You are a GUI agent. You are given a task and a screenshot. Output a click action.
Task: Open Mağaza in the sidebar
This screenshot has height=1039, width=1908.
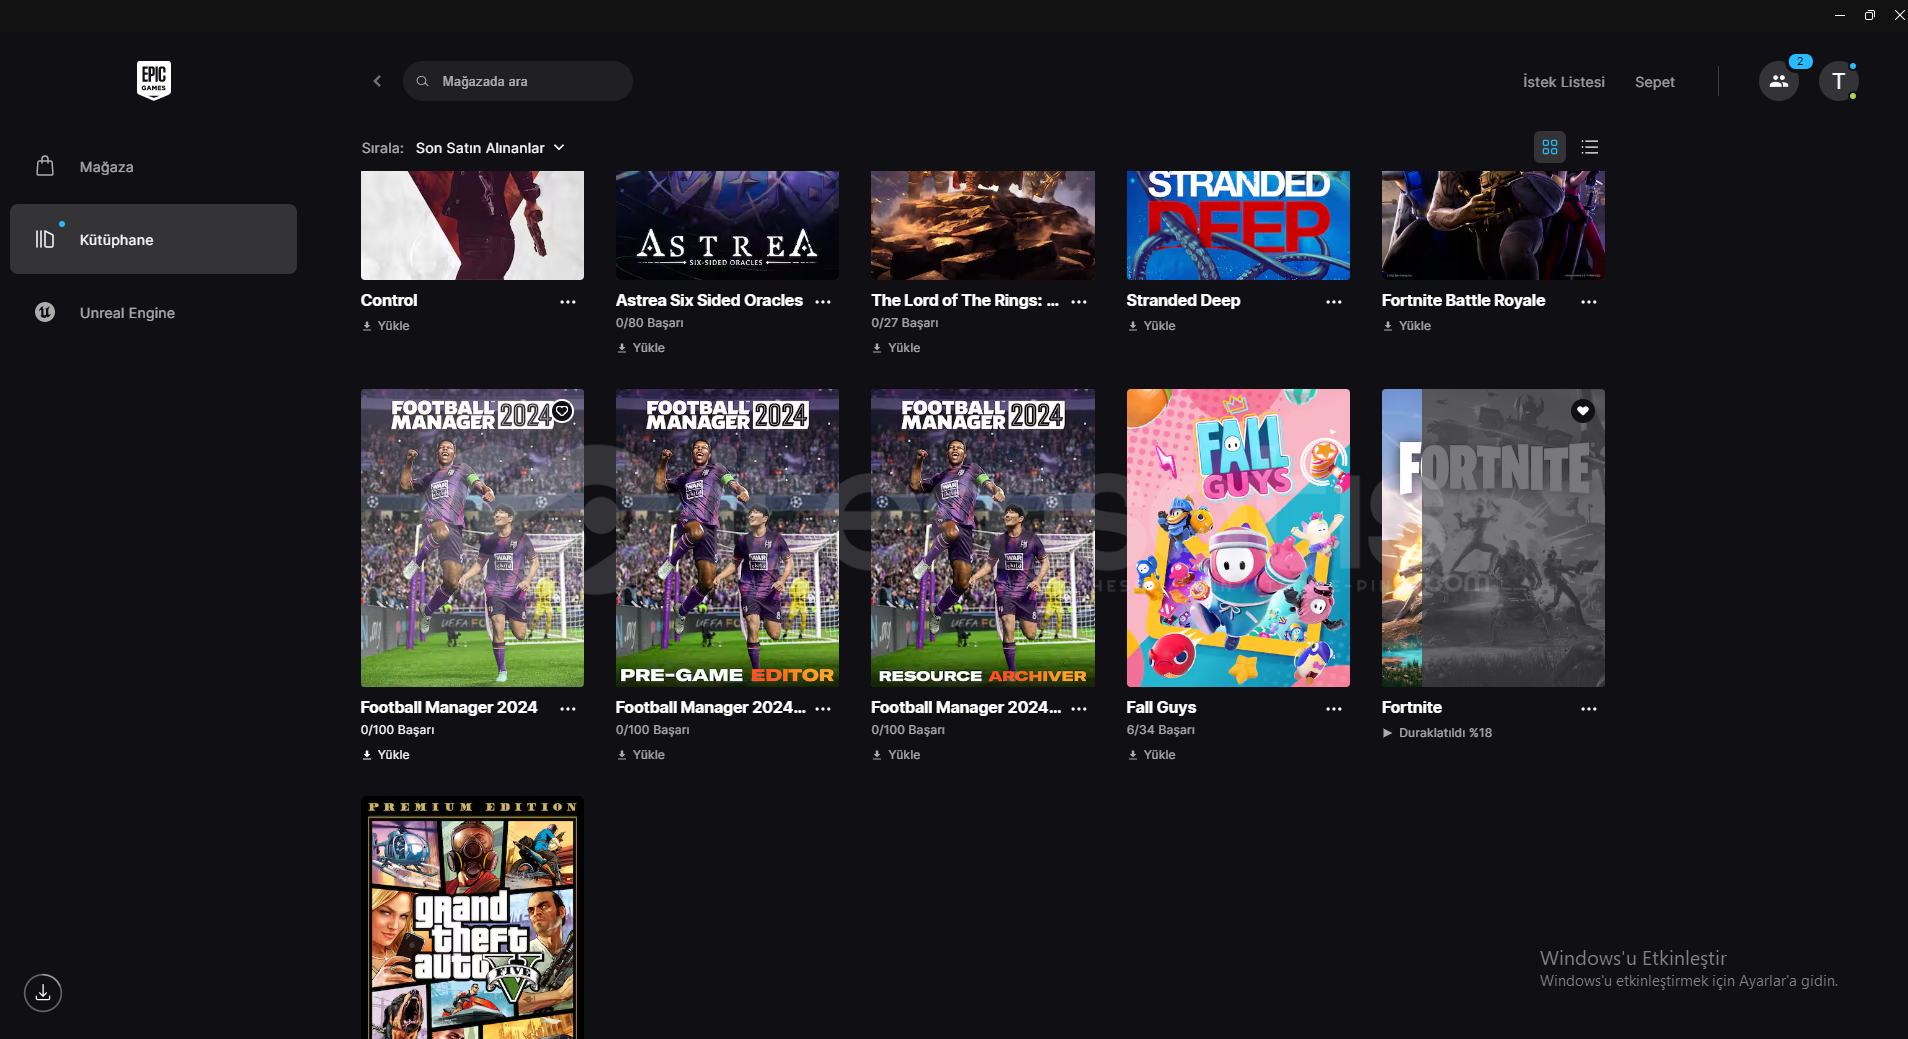click(153, 167)
